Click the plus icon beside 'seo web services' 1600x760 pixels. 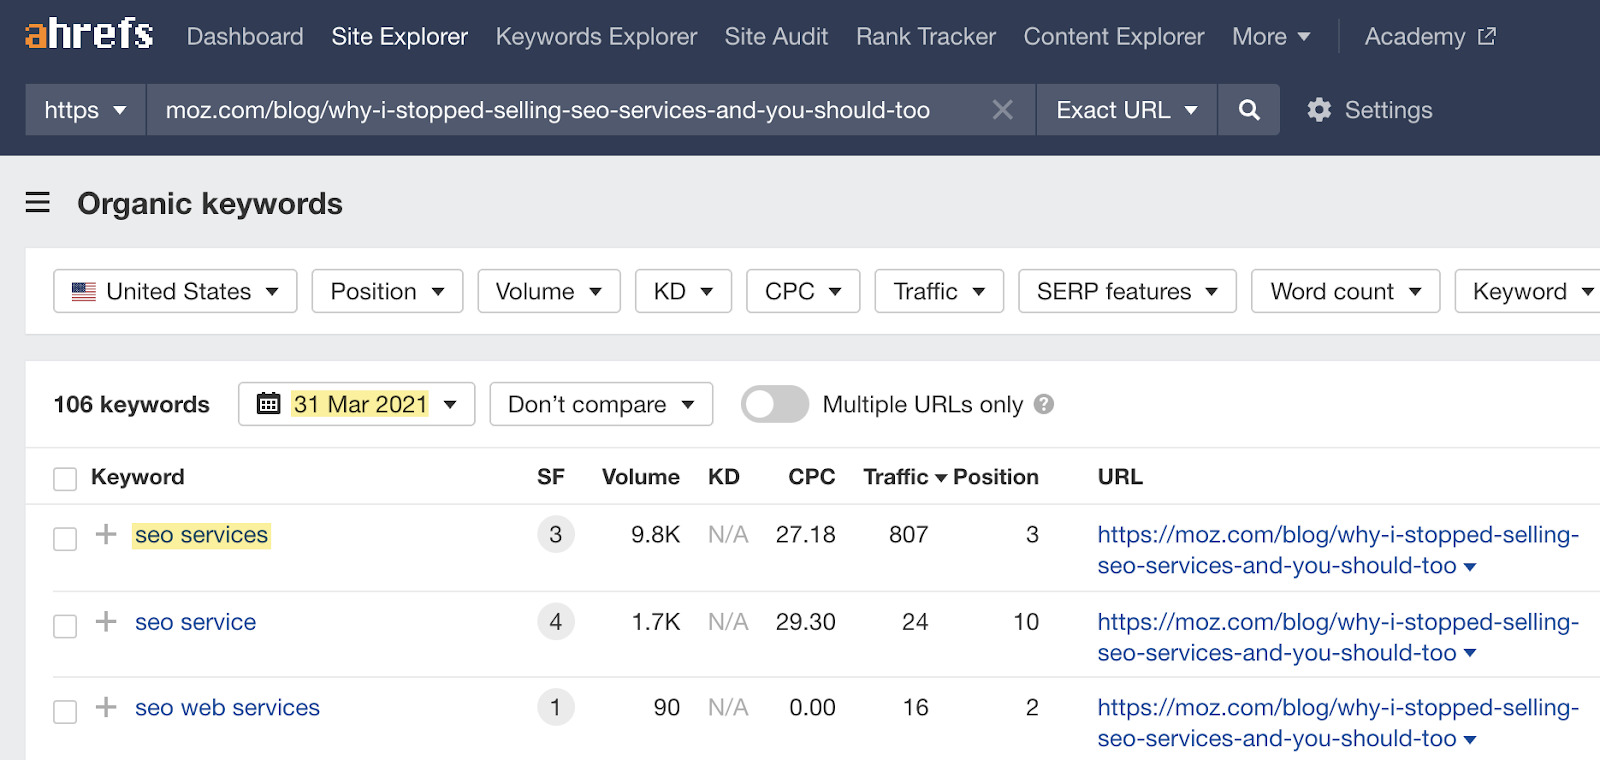pyautogui.click(x=106, y=708)
